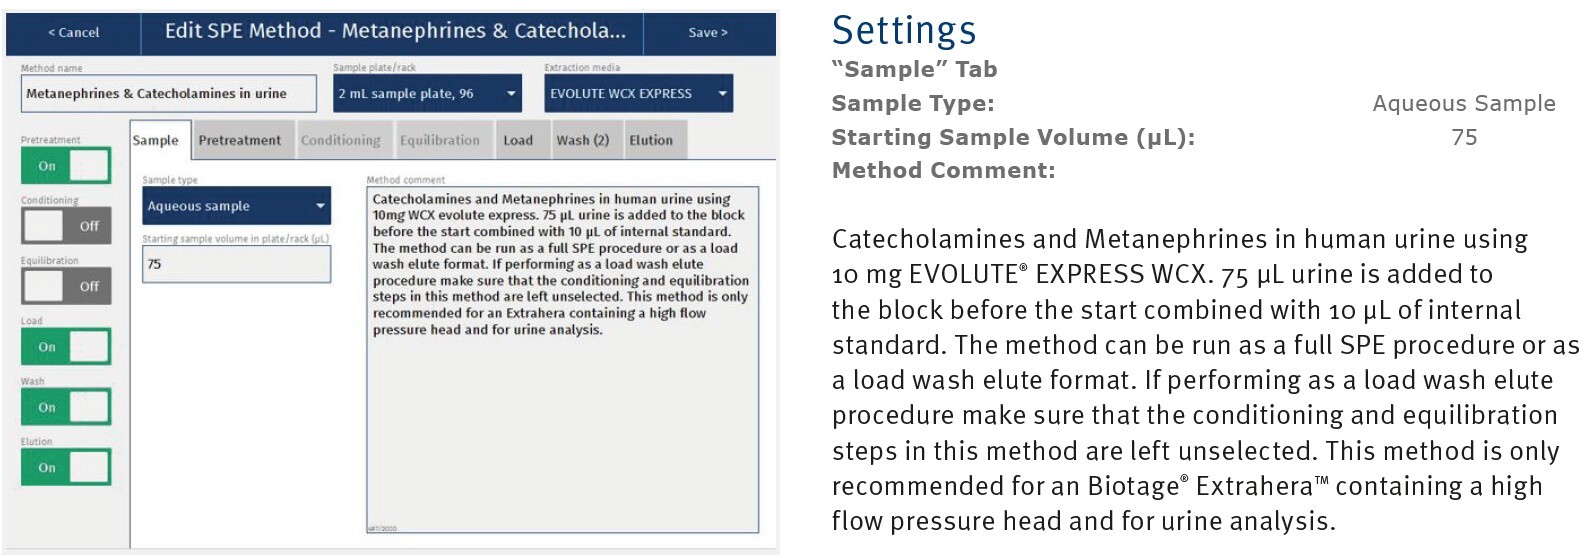The image size is (1588, 558).
Task: Open the Elution tab
Action: tap(651, 141)
